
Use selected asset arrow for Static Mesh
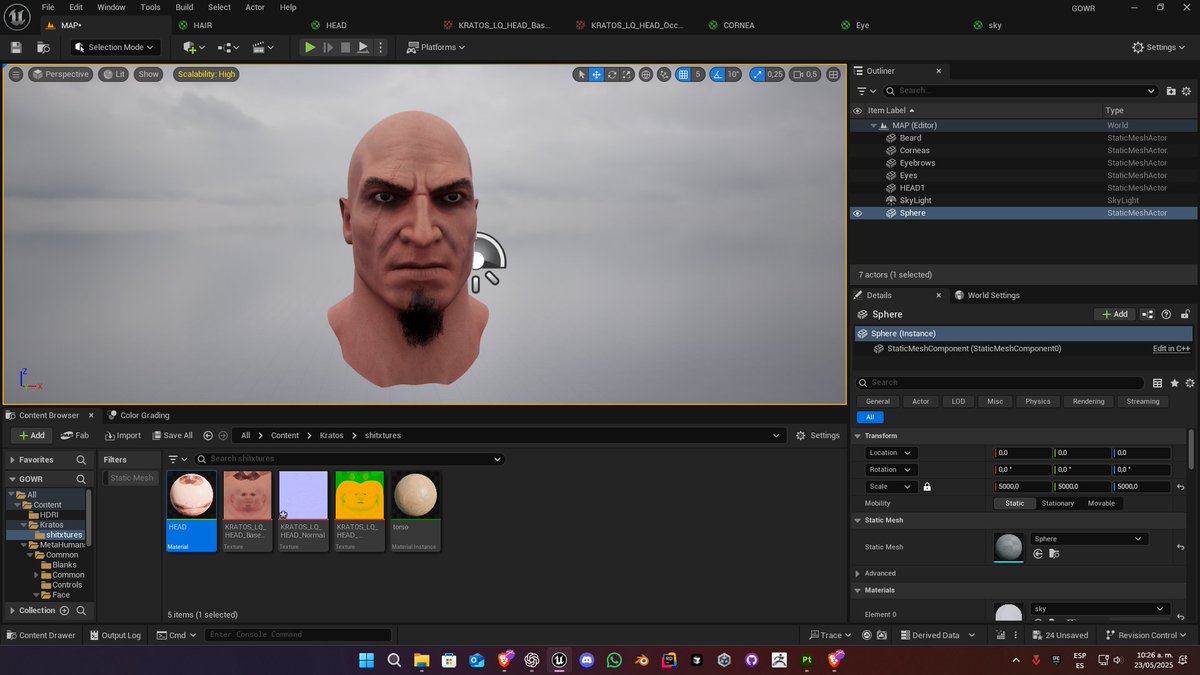(x=1038, y=553)
